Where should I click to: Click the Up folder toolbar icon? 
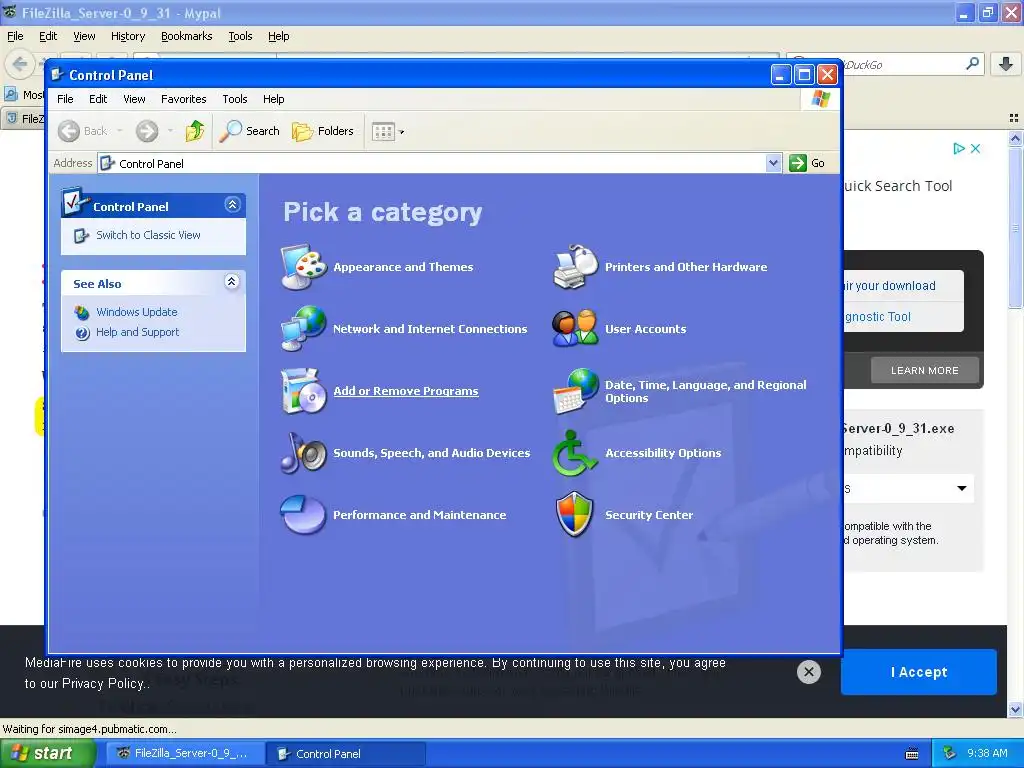[195, 131]
